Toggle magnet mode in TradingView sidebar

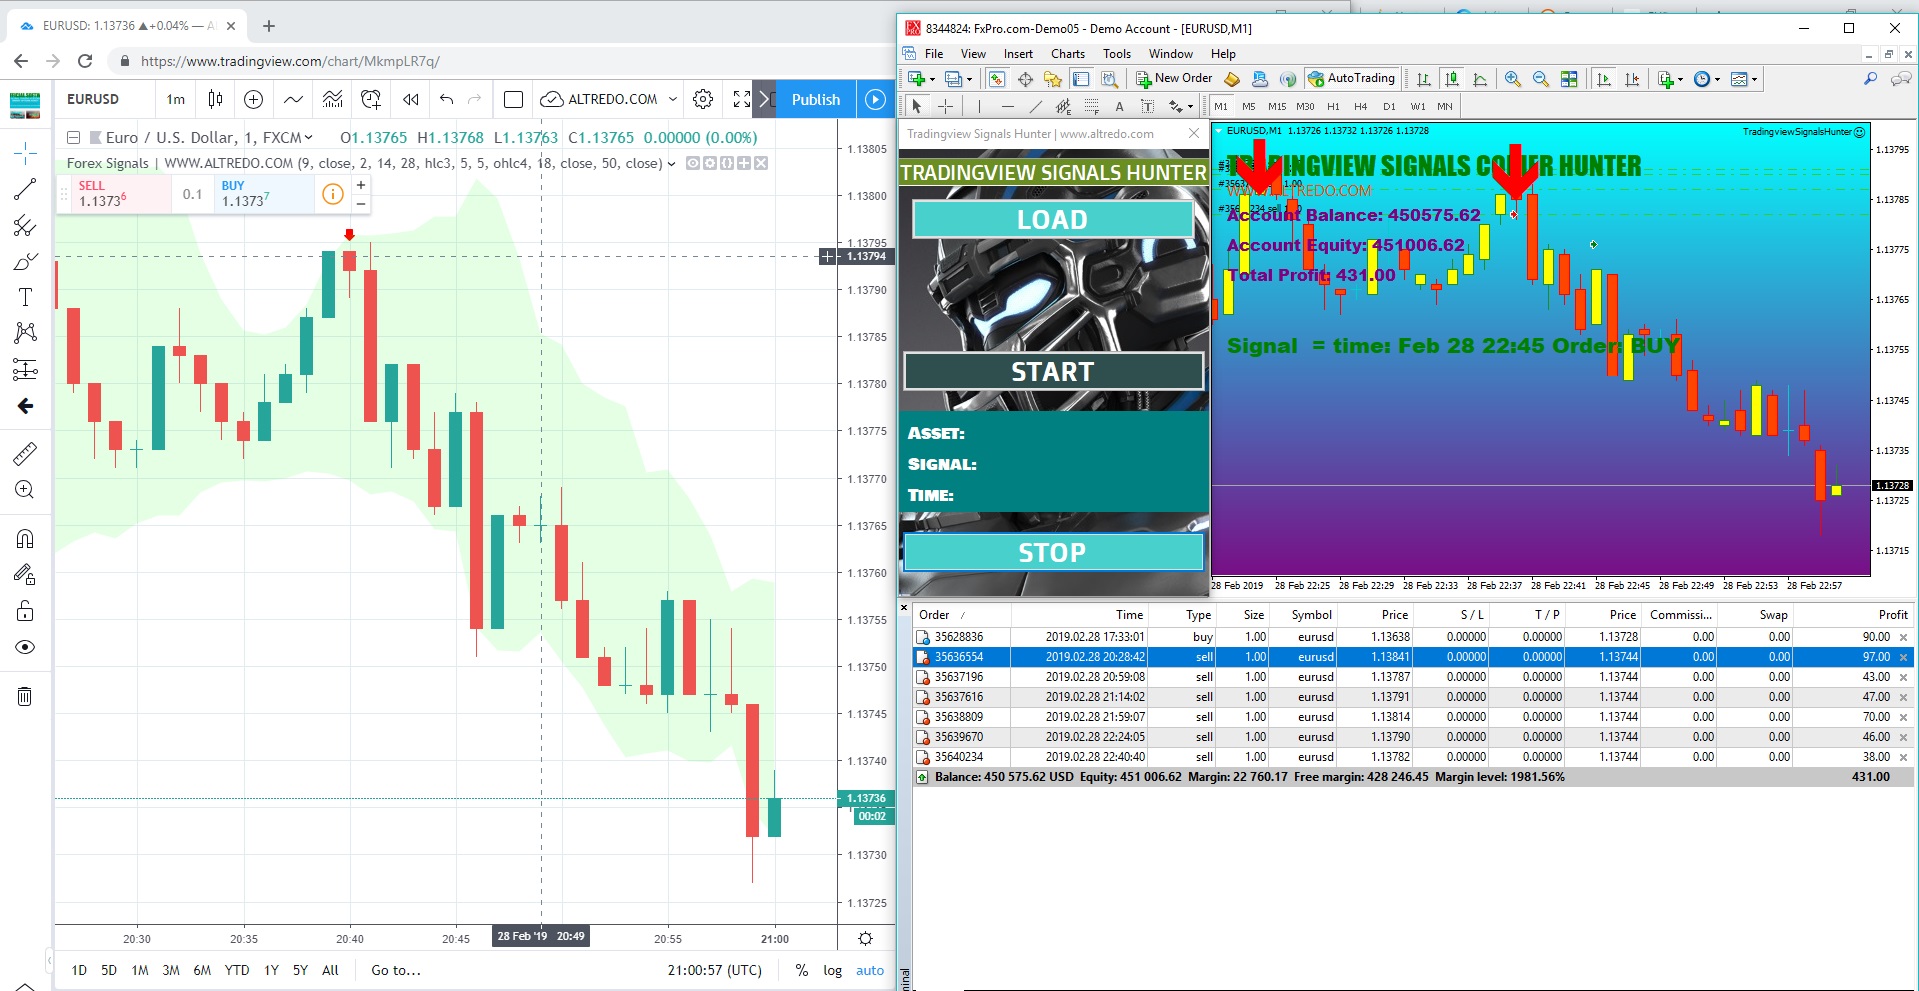pyautogui.click(x=25, y=539)
